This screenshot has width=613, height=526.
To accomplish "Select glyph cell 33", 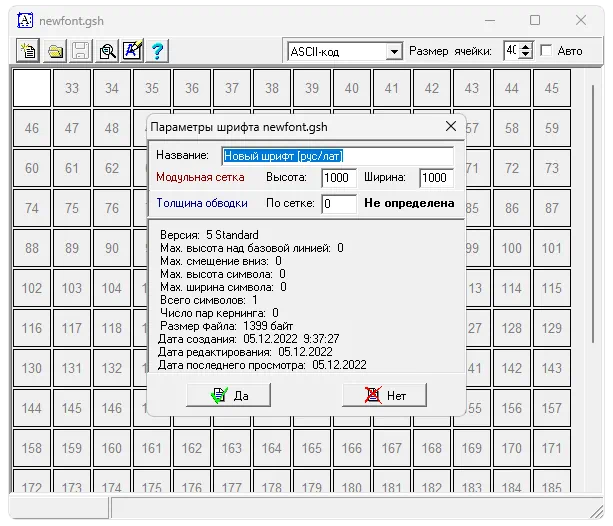I will click(72, 88).
